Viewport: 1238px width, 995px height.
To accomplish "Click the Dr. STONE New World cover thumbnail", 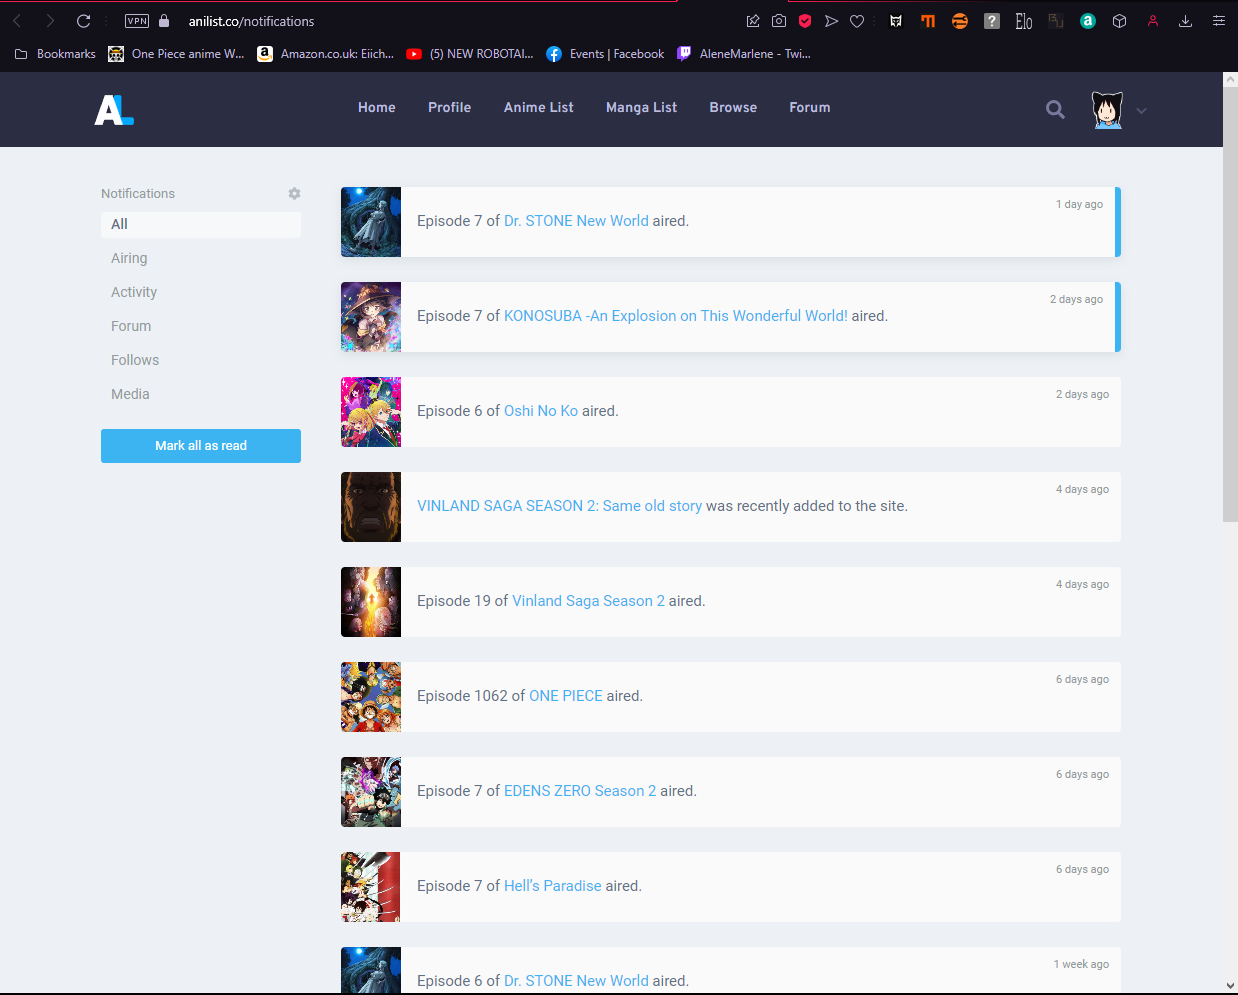I will (x=370, y=222).
